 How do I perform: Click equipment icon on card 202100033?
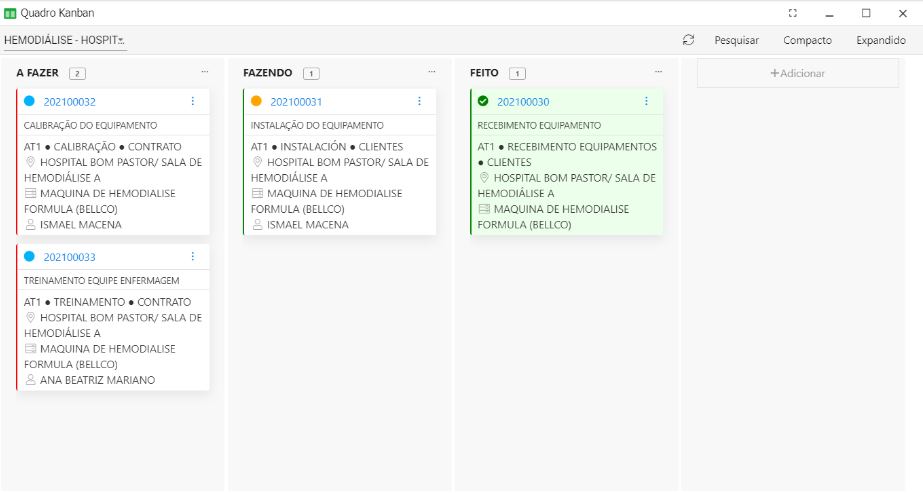point(31,348)
